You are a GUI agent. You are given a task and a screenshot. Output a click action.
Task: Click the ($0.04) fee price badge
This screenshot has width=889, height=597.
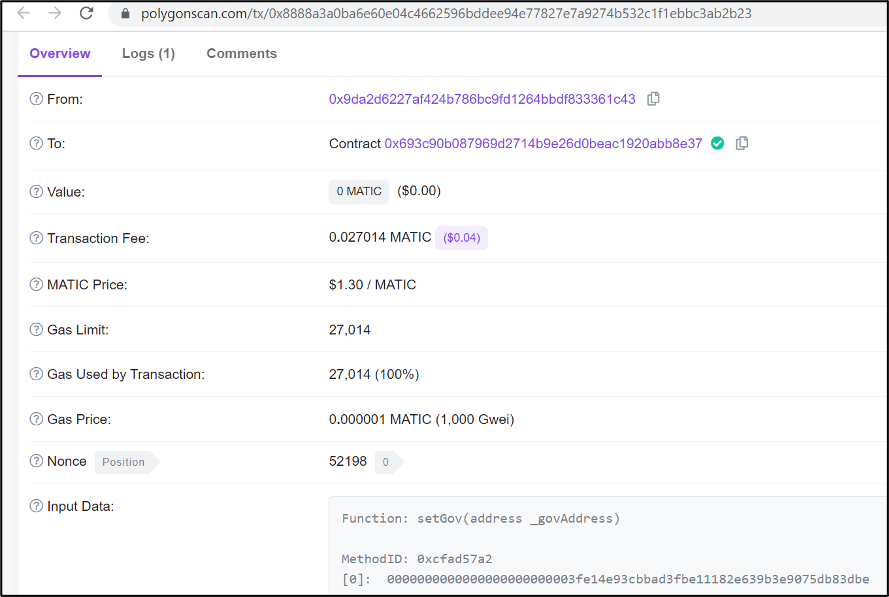click(462, 238)
